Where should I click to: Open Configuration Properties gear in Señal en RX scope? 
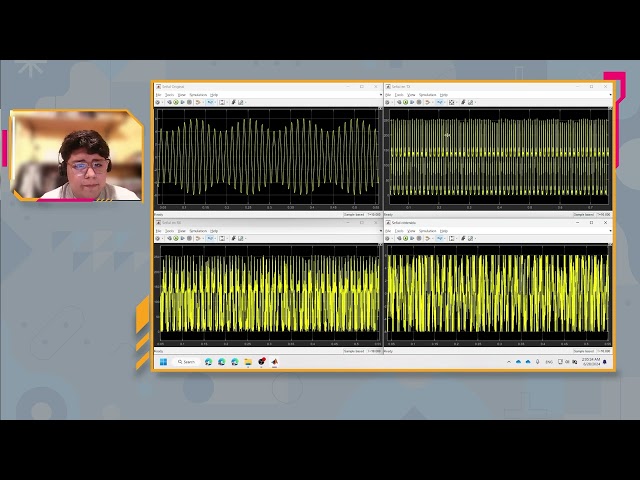click(x=158, y=238)
